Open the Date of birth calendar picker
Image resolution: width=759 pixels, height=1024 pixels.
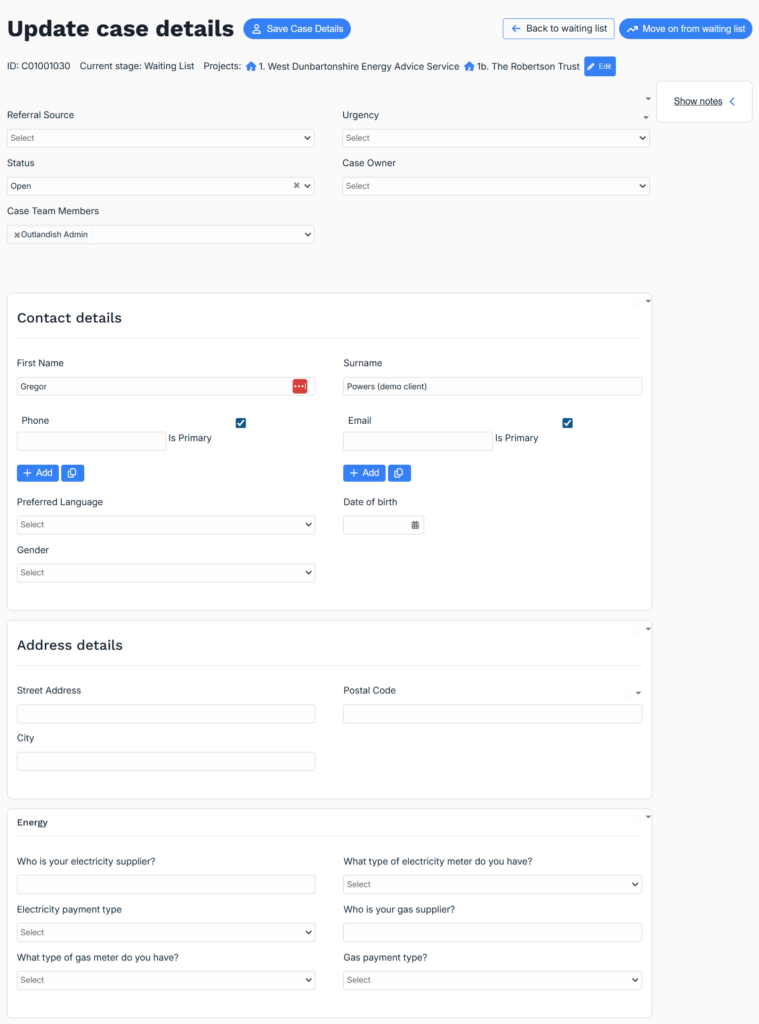pos(415,525)
